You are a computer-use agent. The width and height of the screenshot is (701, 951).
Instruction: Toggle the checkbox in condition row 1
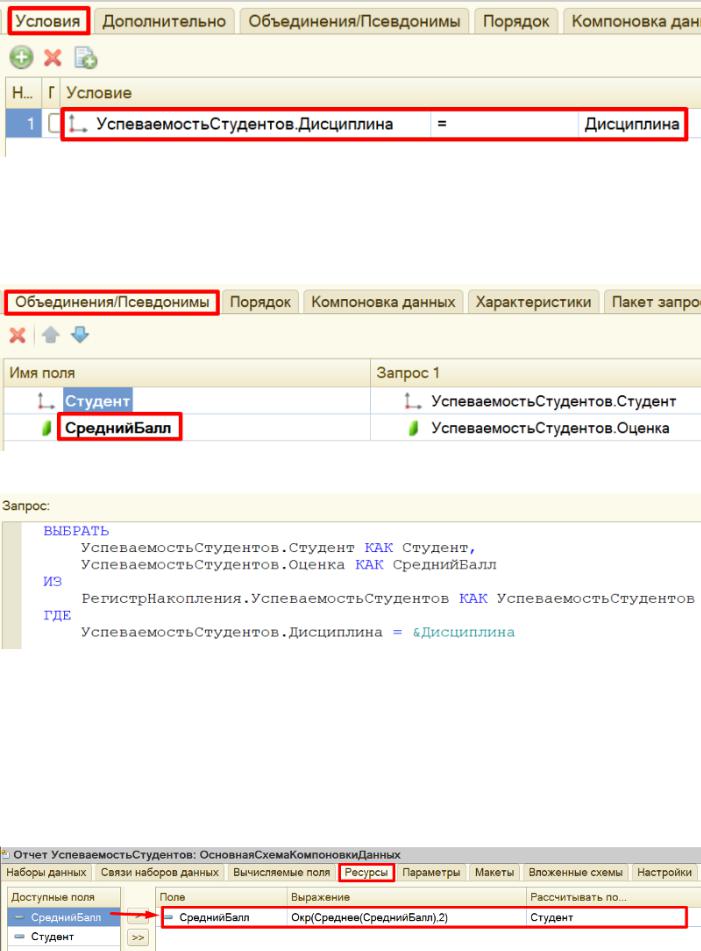coord(54,125)
